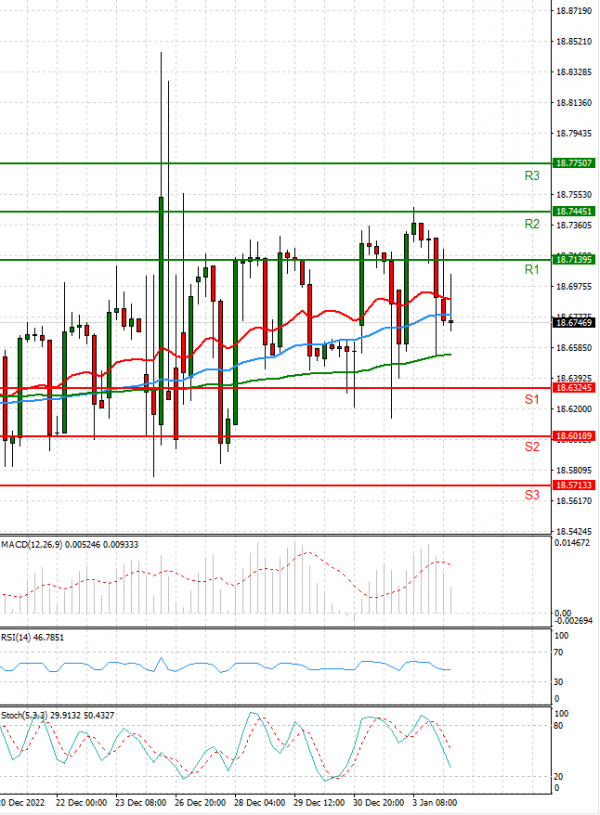Click the 3 Jan 08:00 time axis label

coord(435,803)
